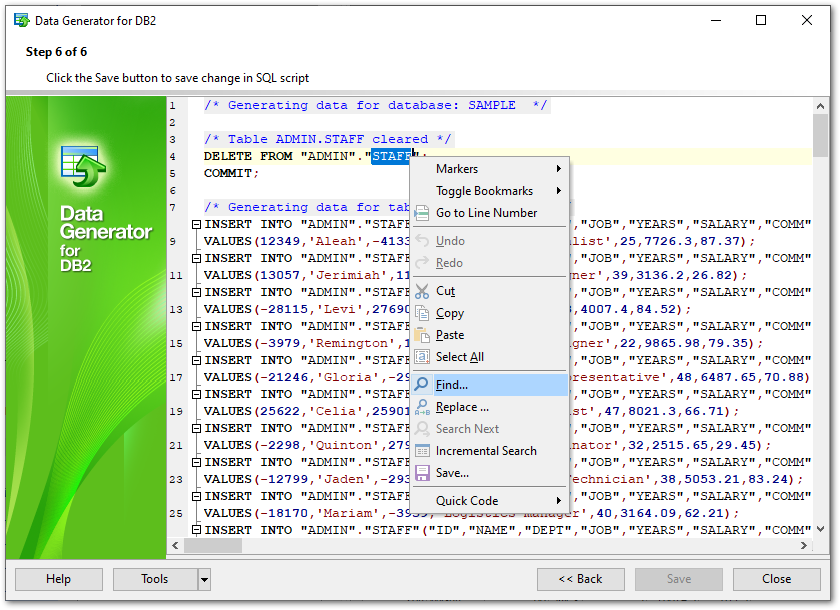Viewport: 840px width, 610px height.
Task: Choose Paste in the context menu
Action: (x=489, y=335)
